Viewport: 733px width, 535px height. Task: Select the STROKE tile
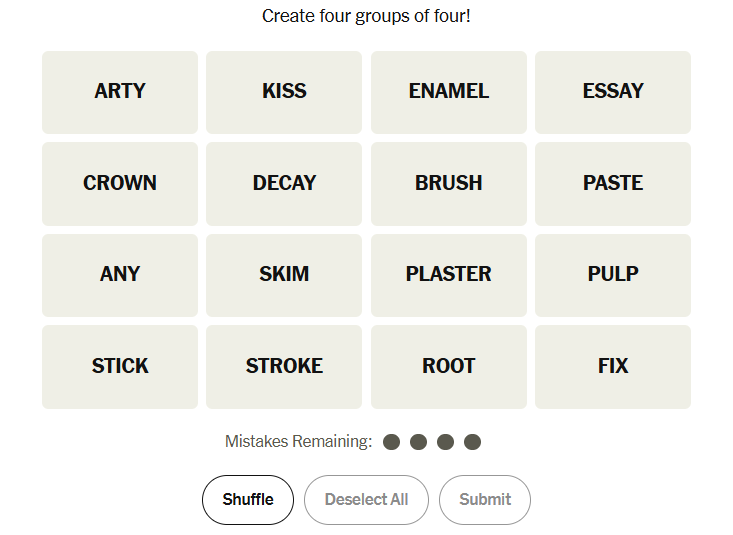point(284,367)
